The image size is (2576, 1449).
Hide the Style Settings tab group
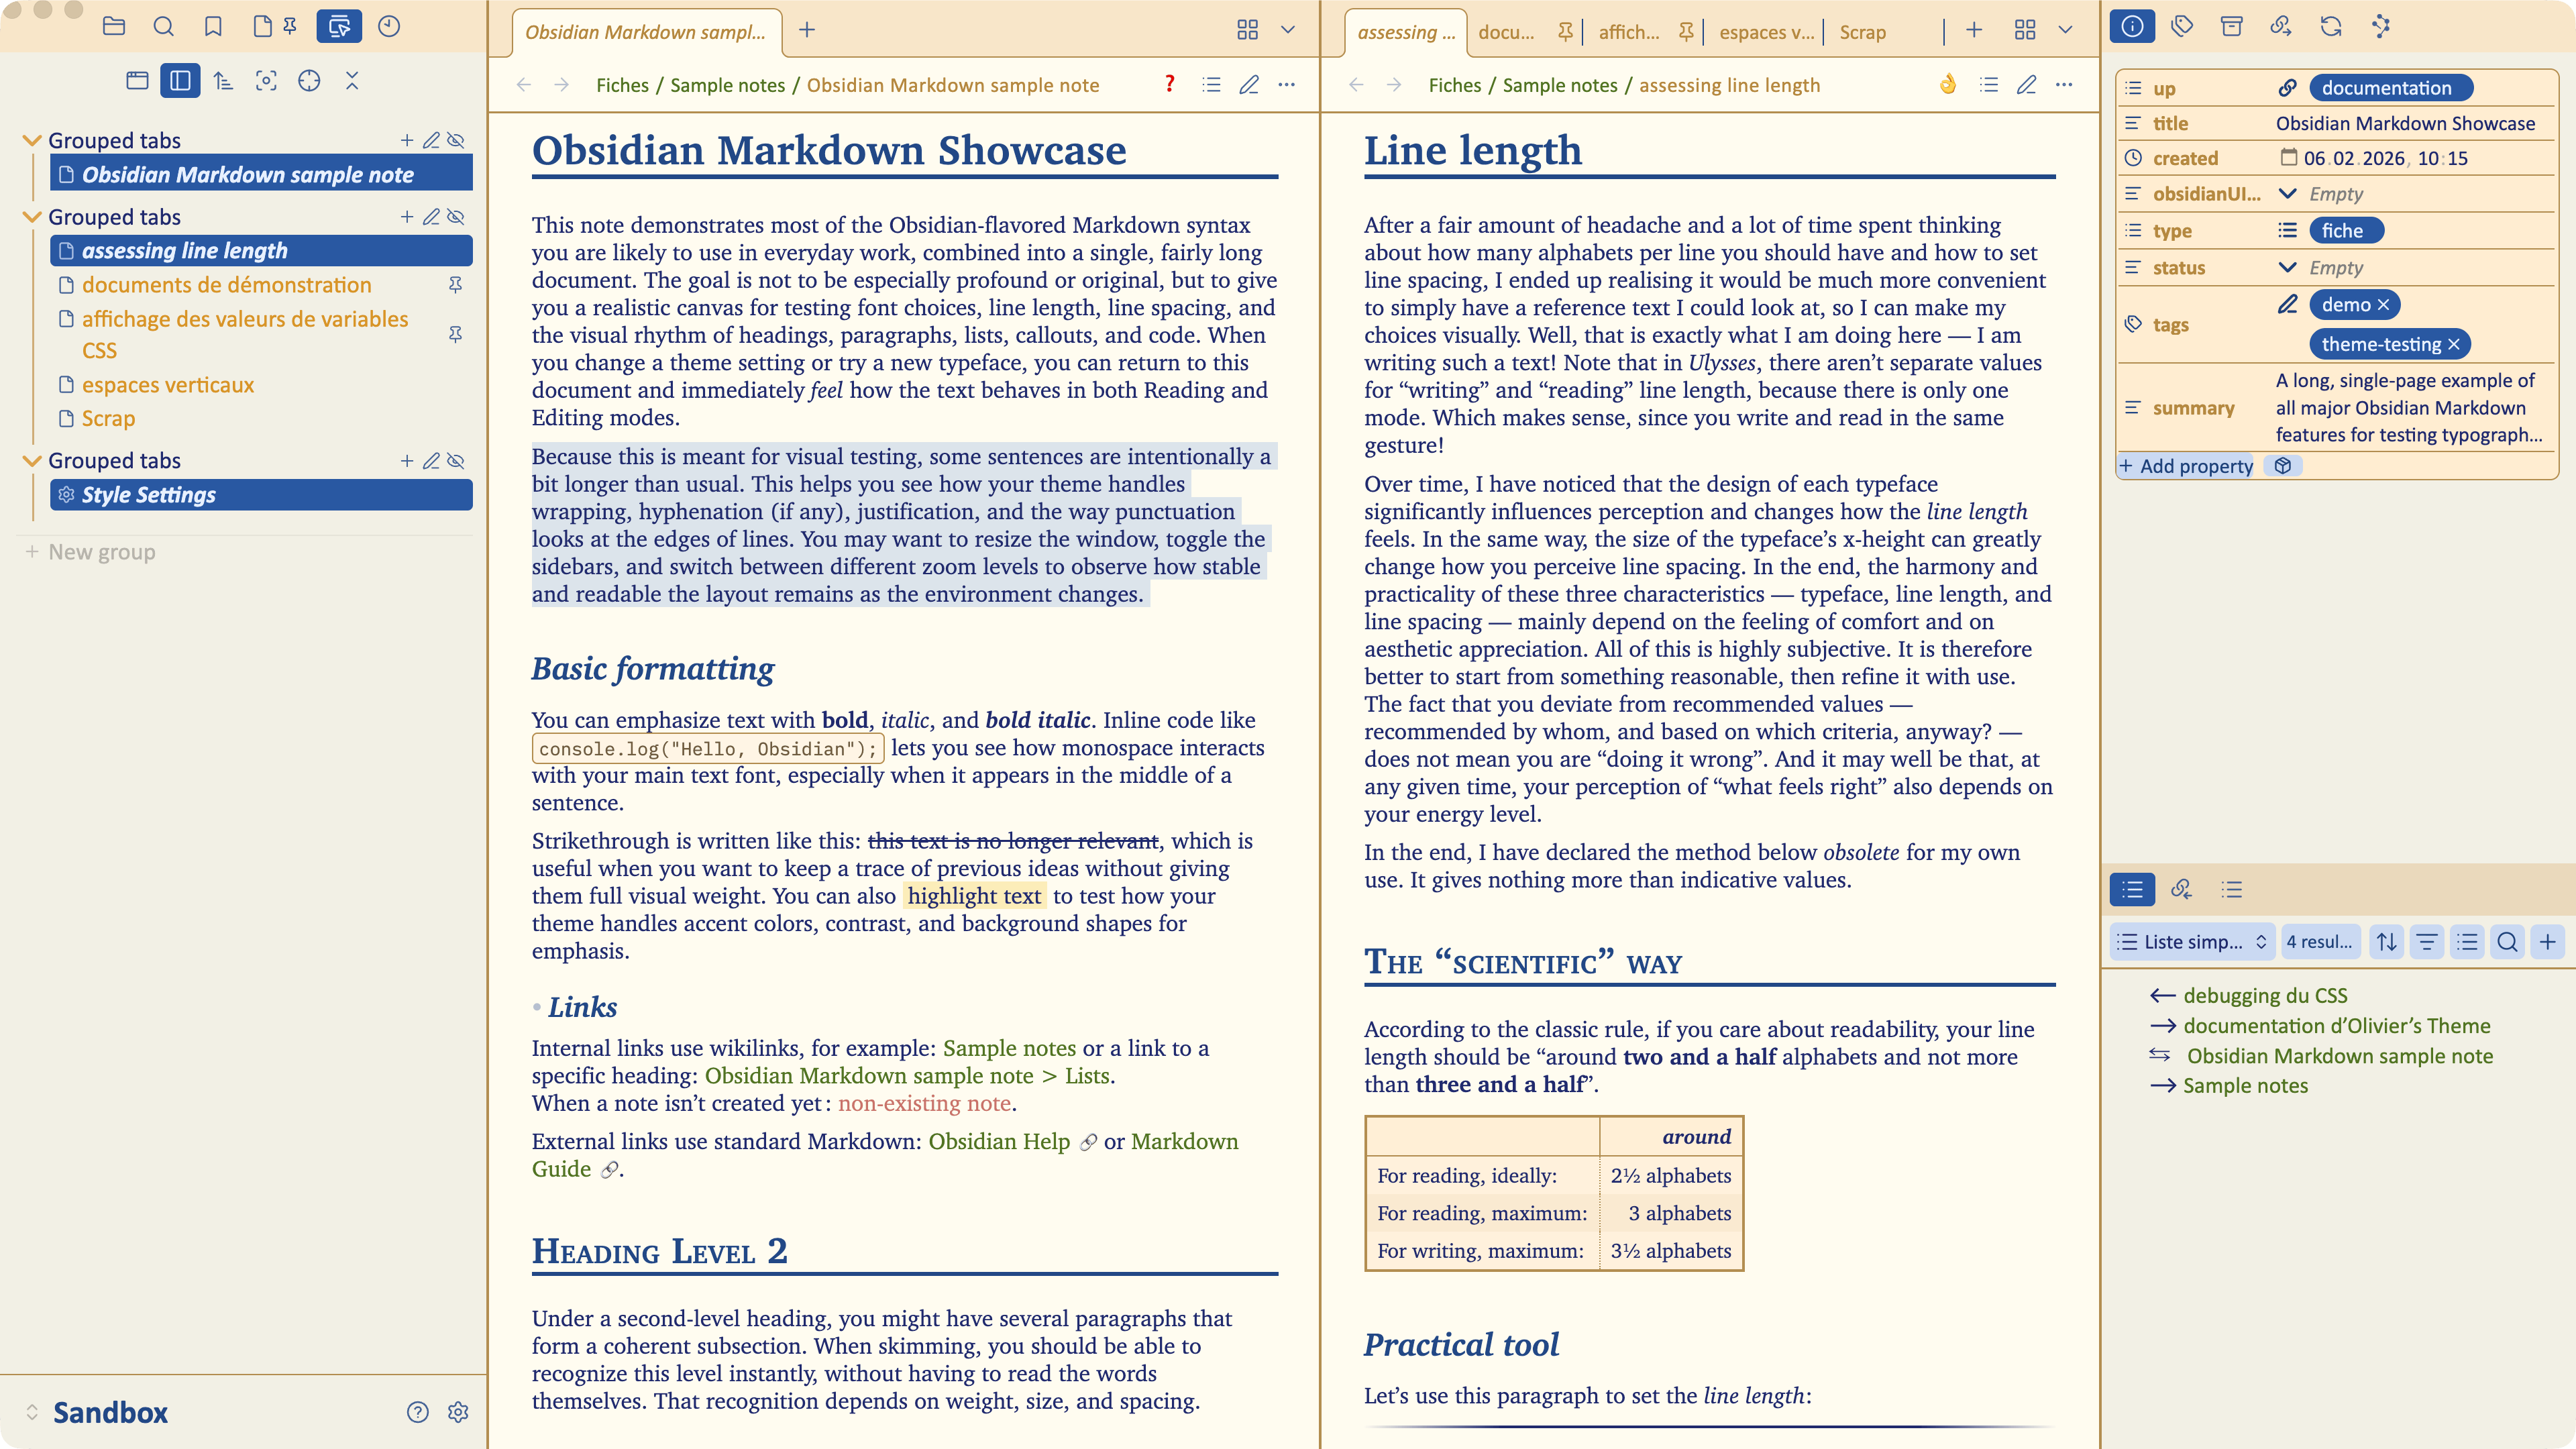click(456, 461)
